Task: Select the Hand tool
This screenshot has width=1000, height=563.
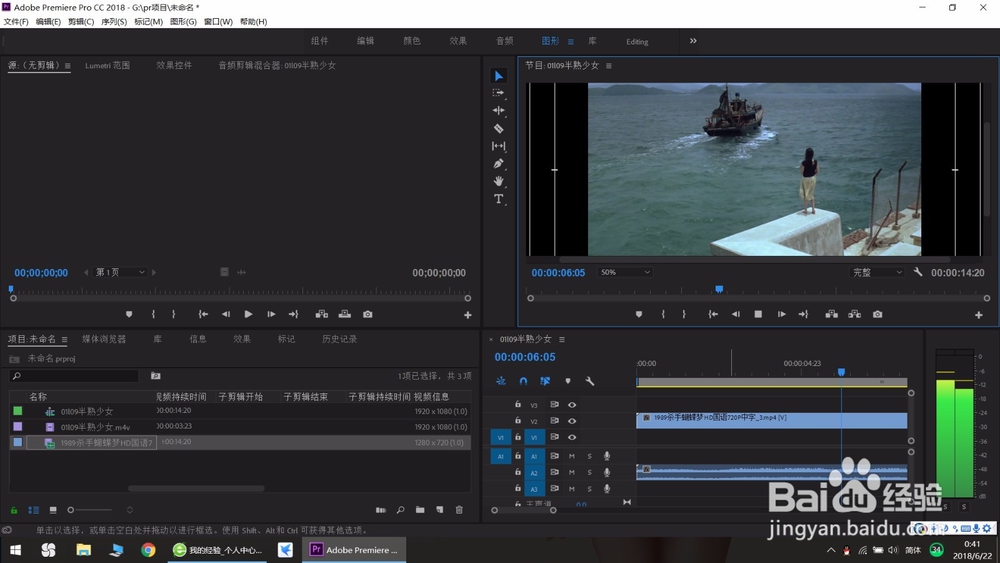Action: (499, 182)
